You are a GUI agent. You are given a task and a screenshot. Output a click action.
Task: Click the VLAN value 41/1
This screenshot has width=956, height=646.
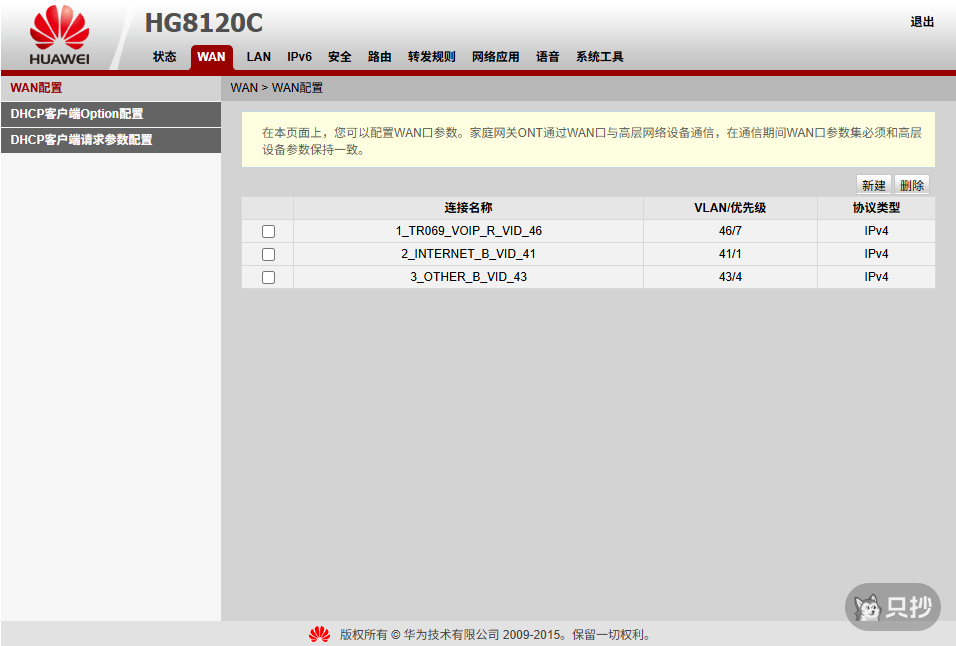coord(730,254)
